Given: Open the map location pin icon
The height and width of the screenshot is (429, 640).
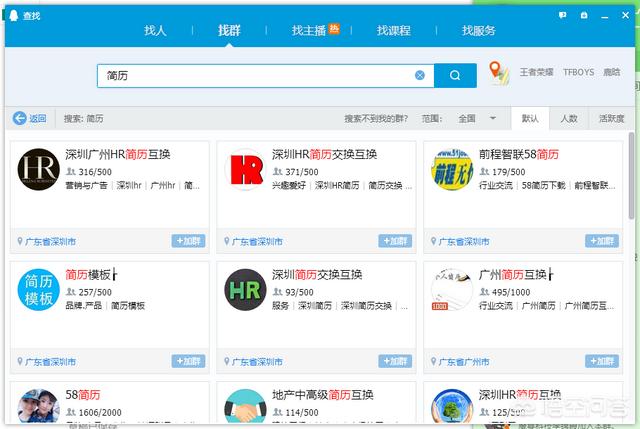Looking at the screenshot, I should pyautogui.click(x=498, y=73).
